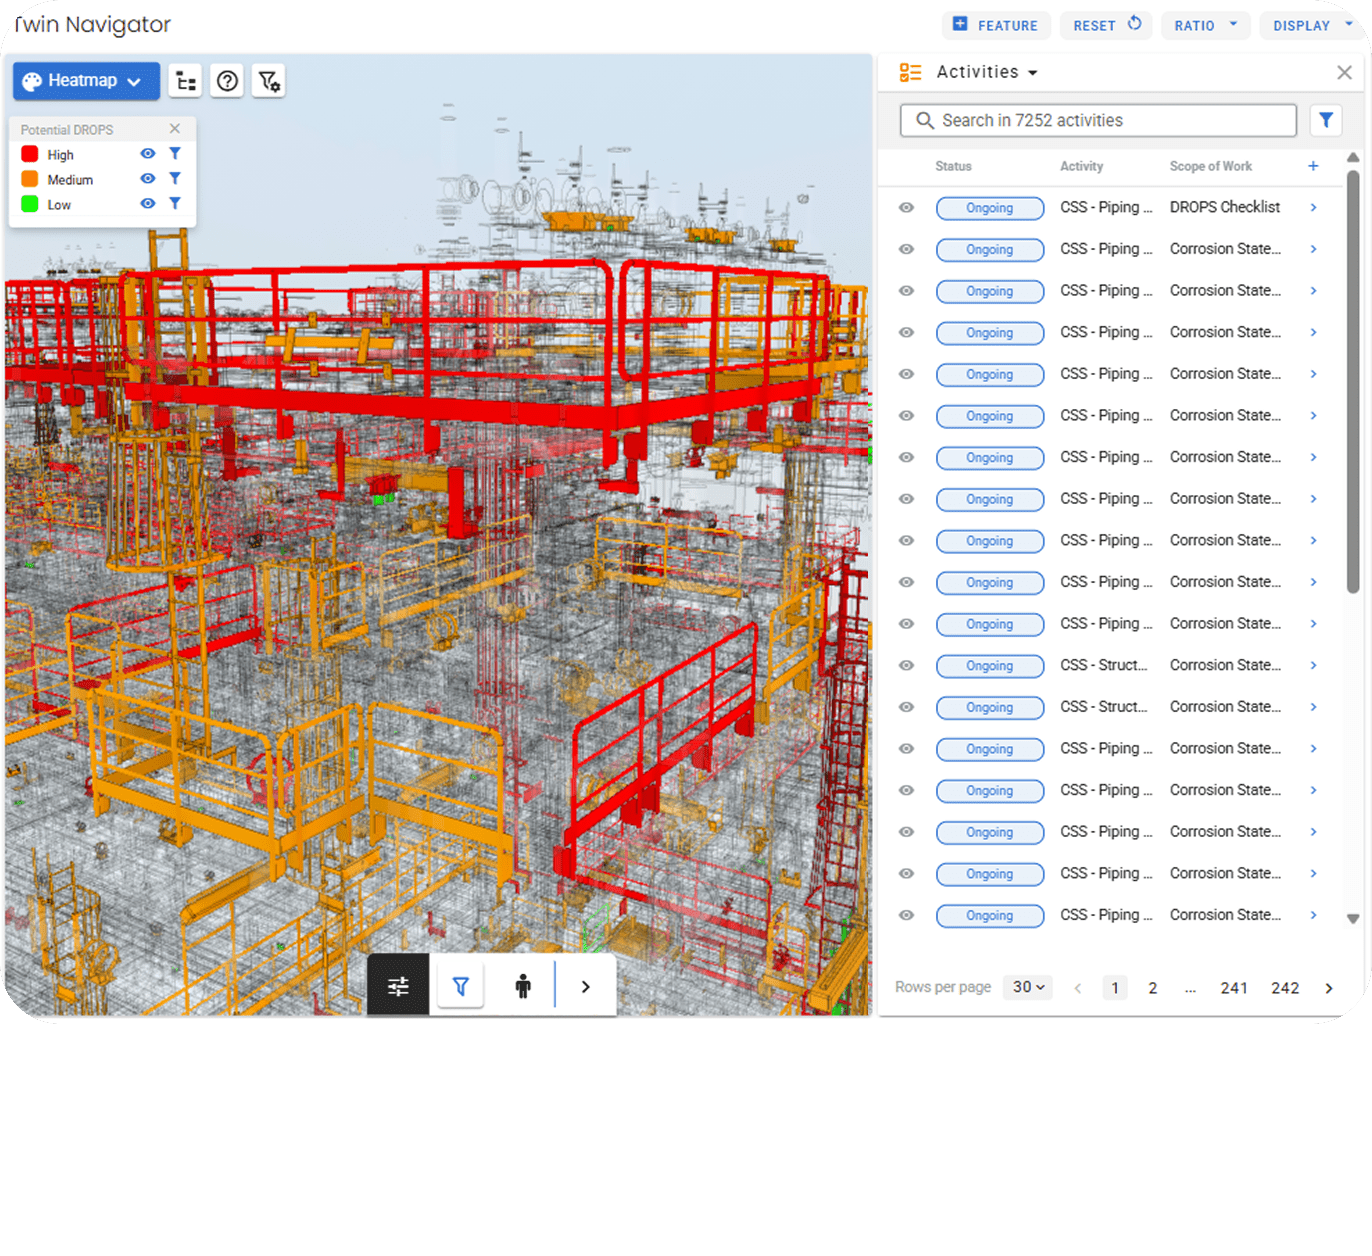Open the DISPLAY menu
The width and height of the screenshot is (1372, 1256).
1311,25
